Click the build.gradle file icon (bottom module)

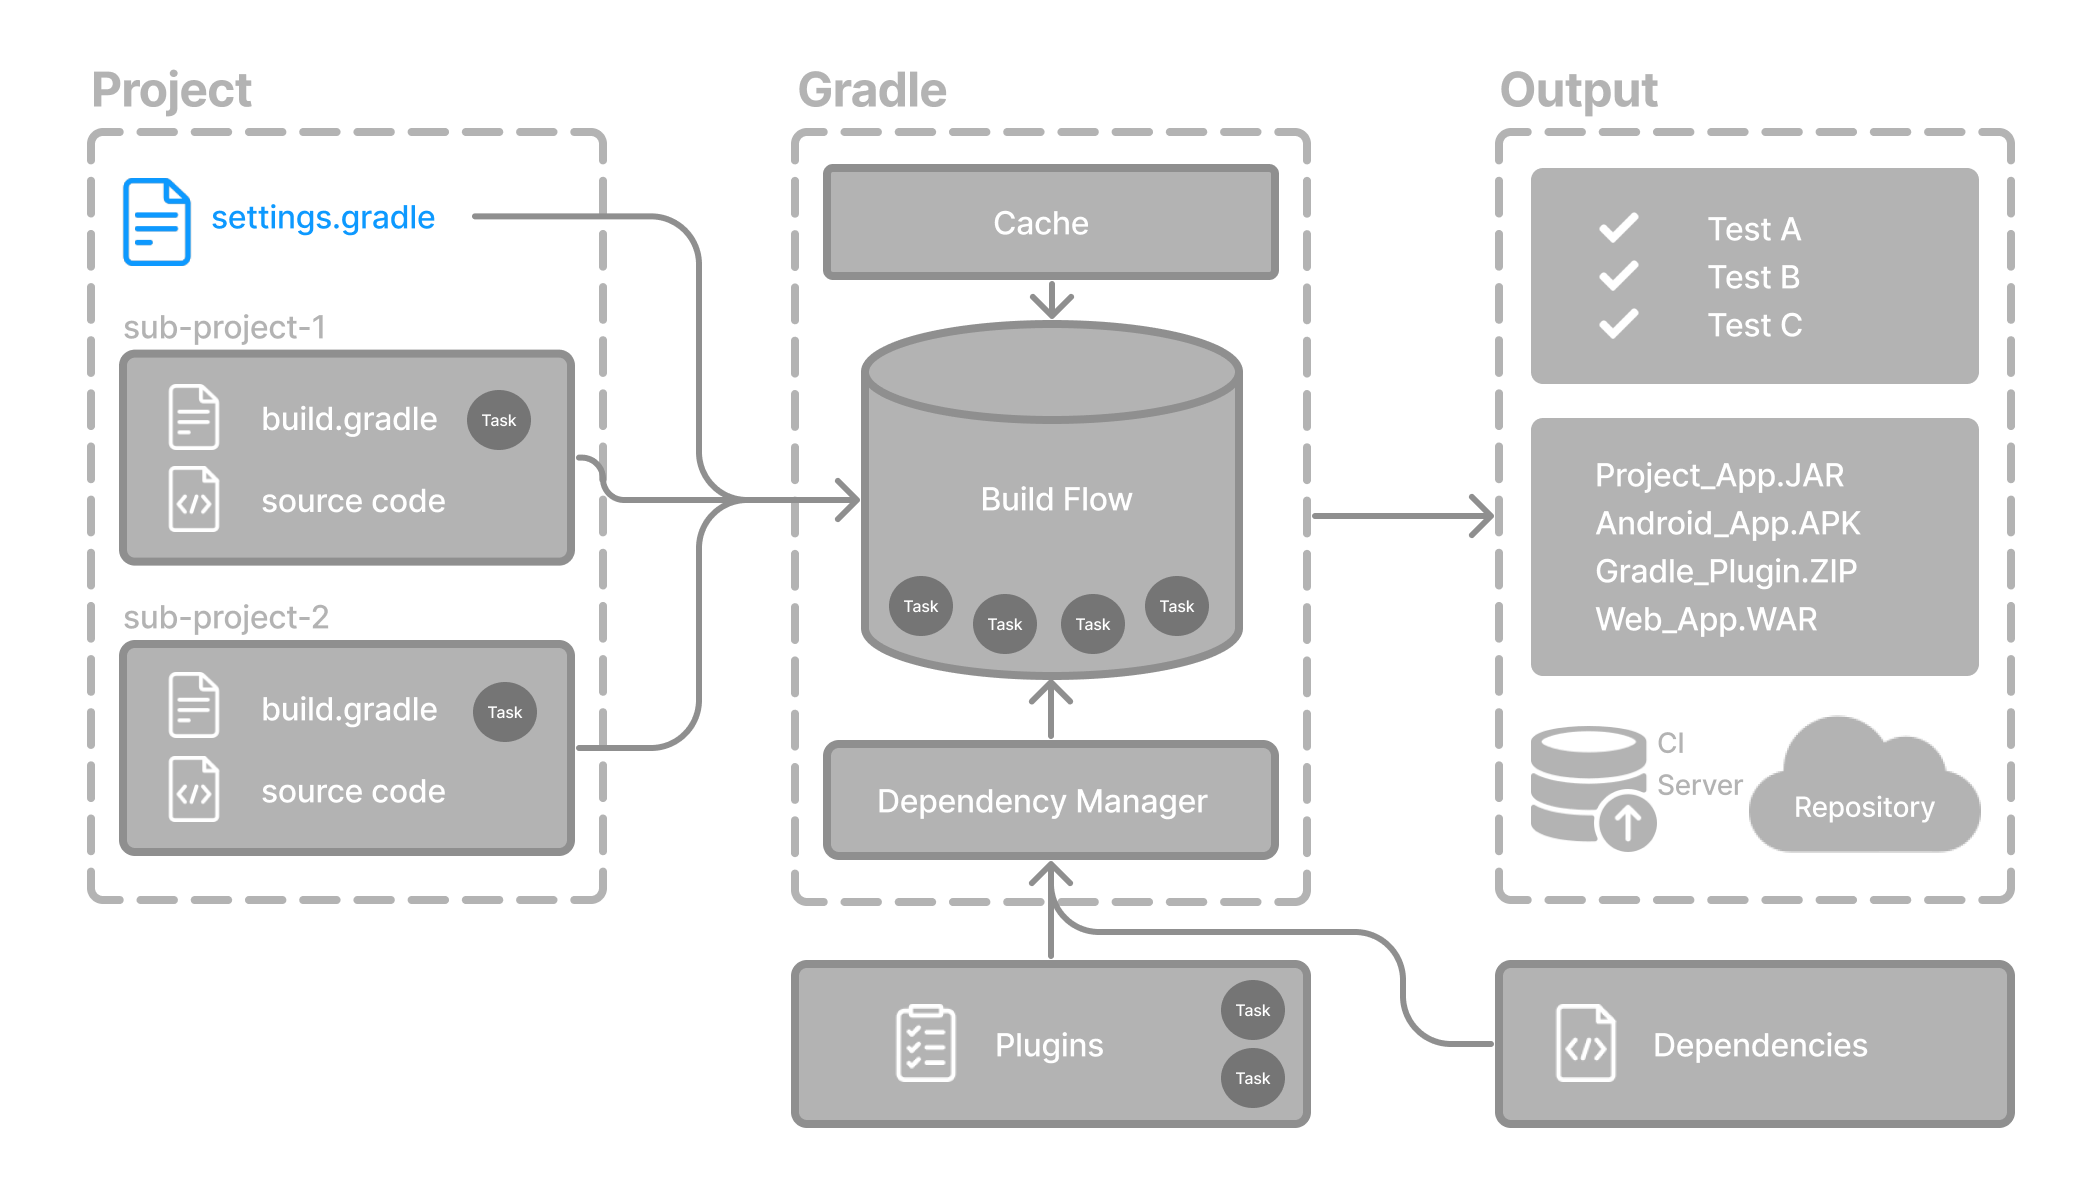[192, 708]
